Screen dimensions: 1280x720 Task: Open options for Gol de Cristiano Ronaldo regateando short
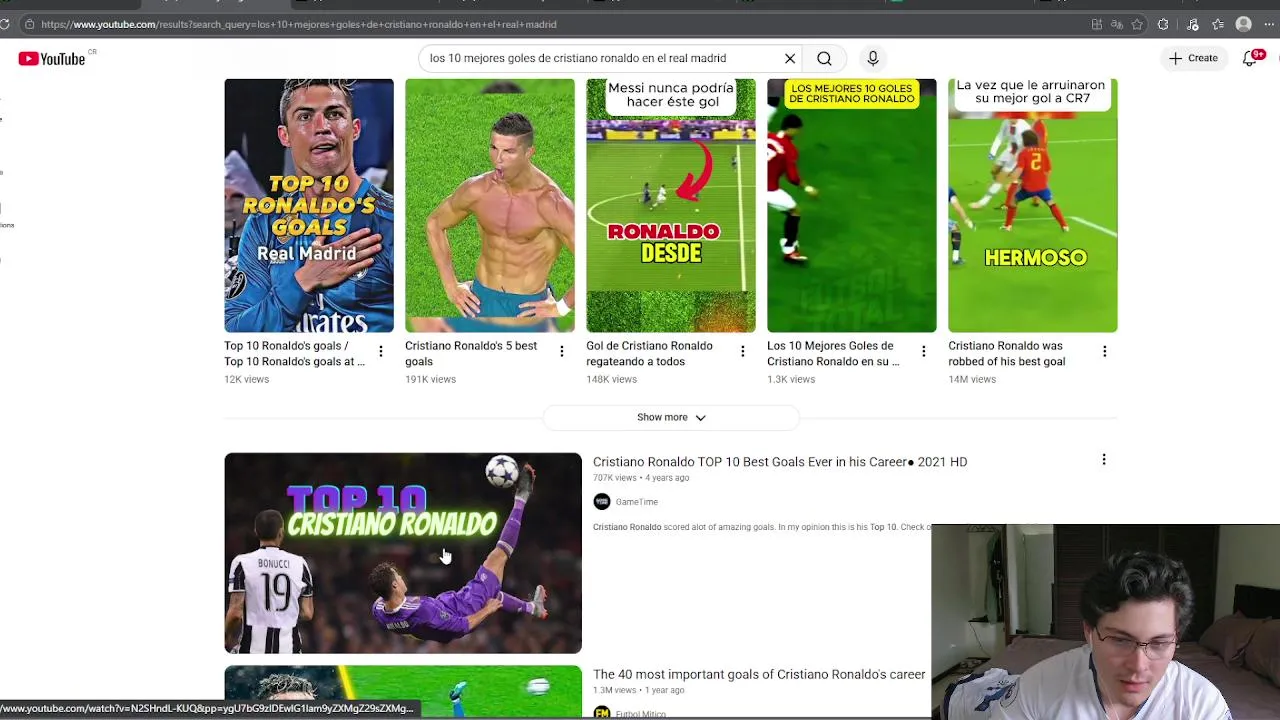tap(743, 351)
